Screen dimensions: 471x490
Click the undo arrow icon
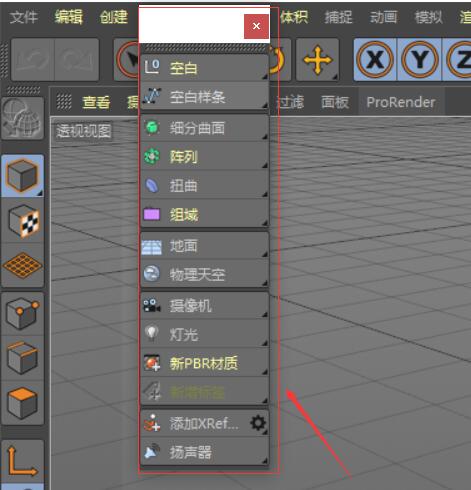[32, 60]
